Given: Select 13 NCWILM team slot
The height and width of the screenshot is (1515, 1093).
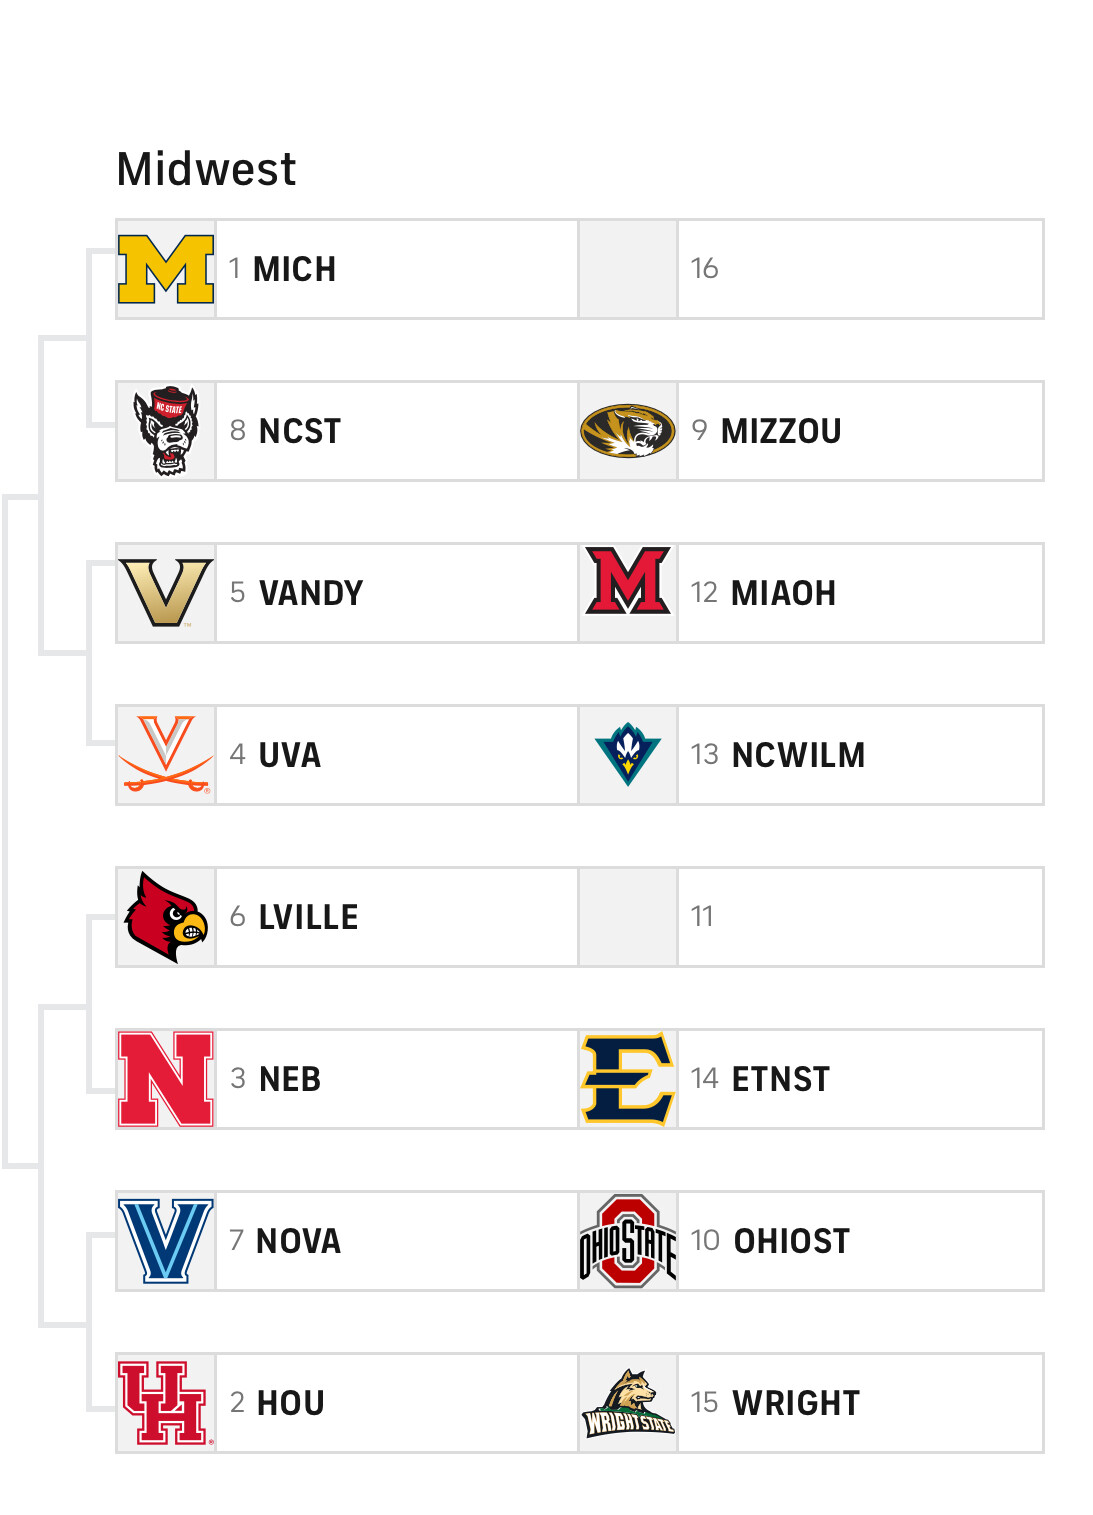Looking at the screenshot, I should (x=860, y=755).
